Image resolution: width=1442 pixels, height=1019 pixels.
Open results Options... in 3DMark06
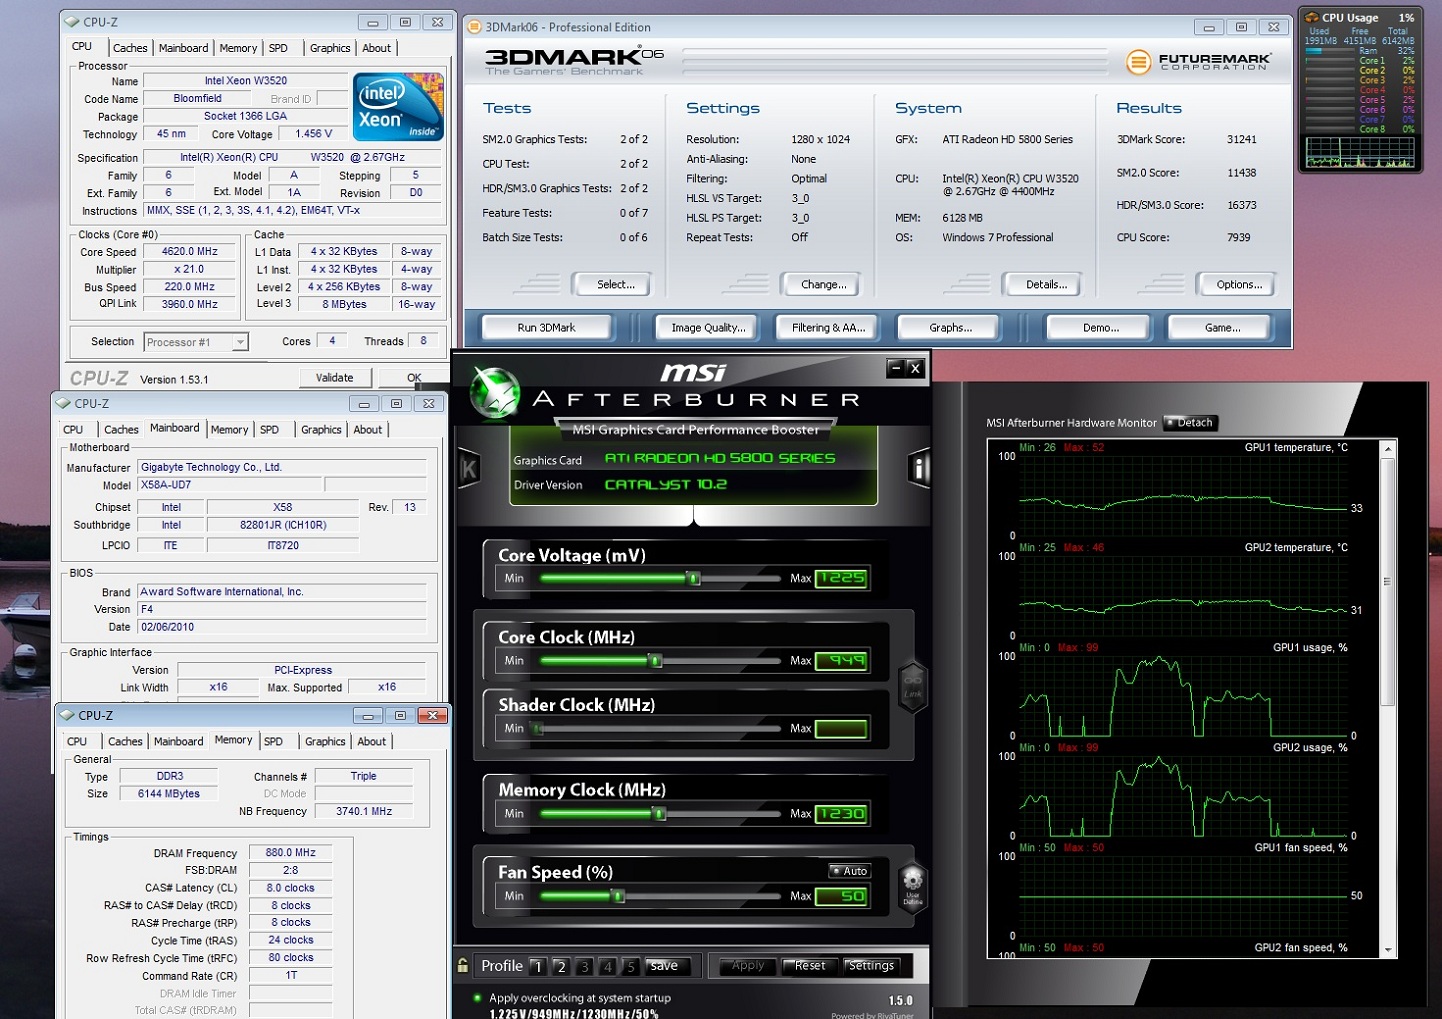[1239, 285]
